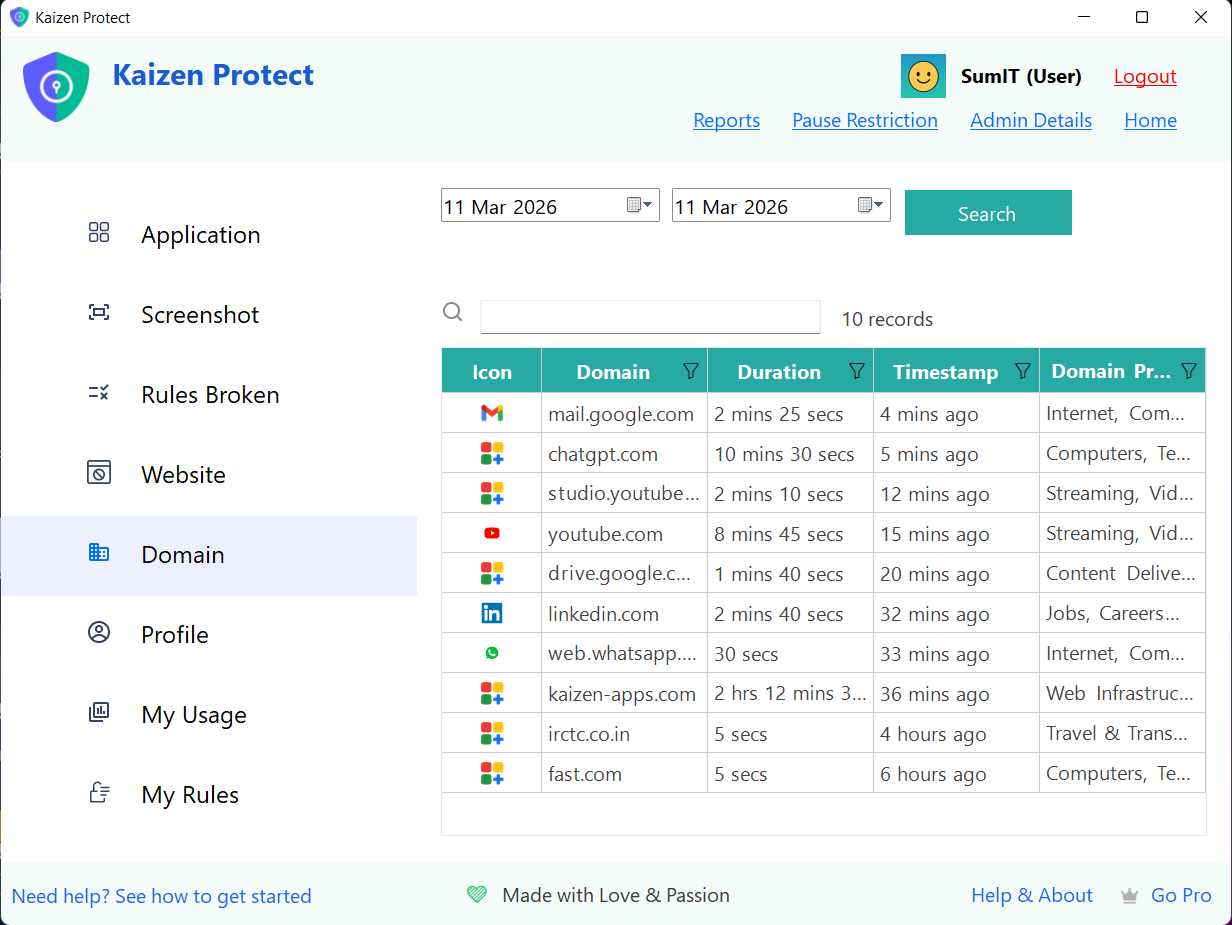This screenshot has height=925, width=1232.
Task: Open Reports from the top navigation
Action: click(x=727, y=120)
